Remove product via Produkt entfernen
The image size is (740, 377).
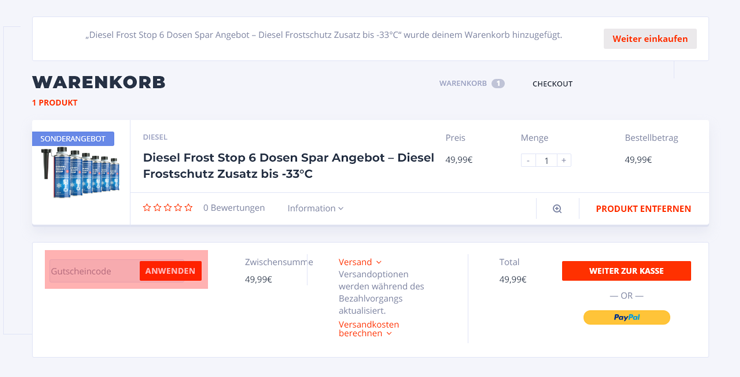[x=643, y=209]
